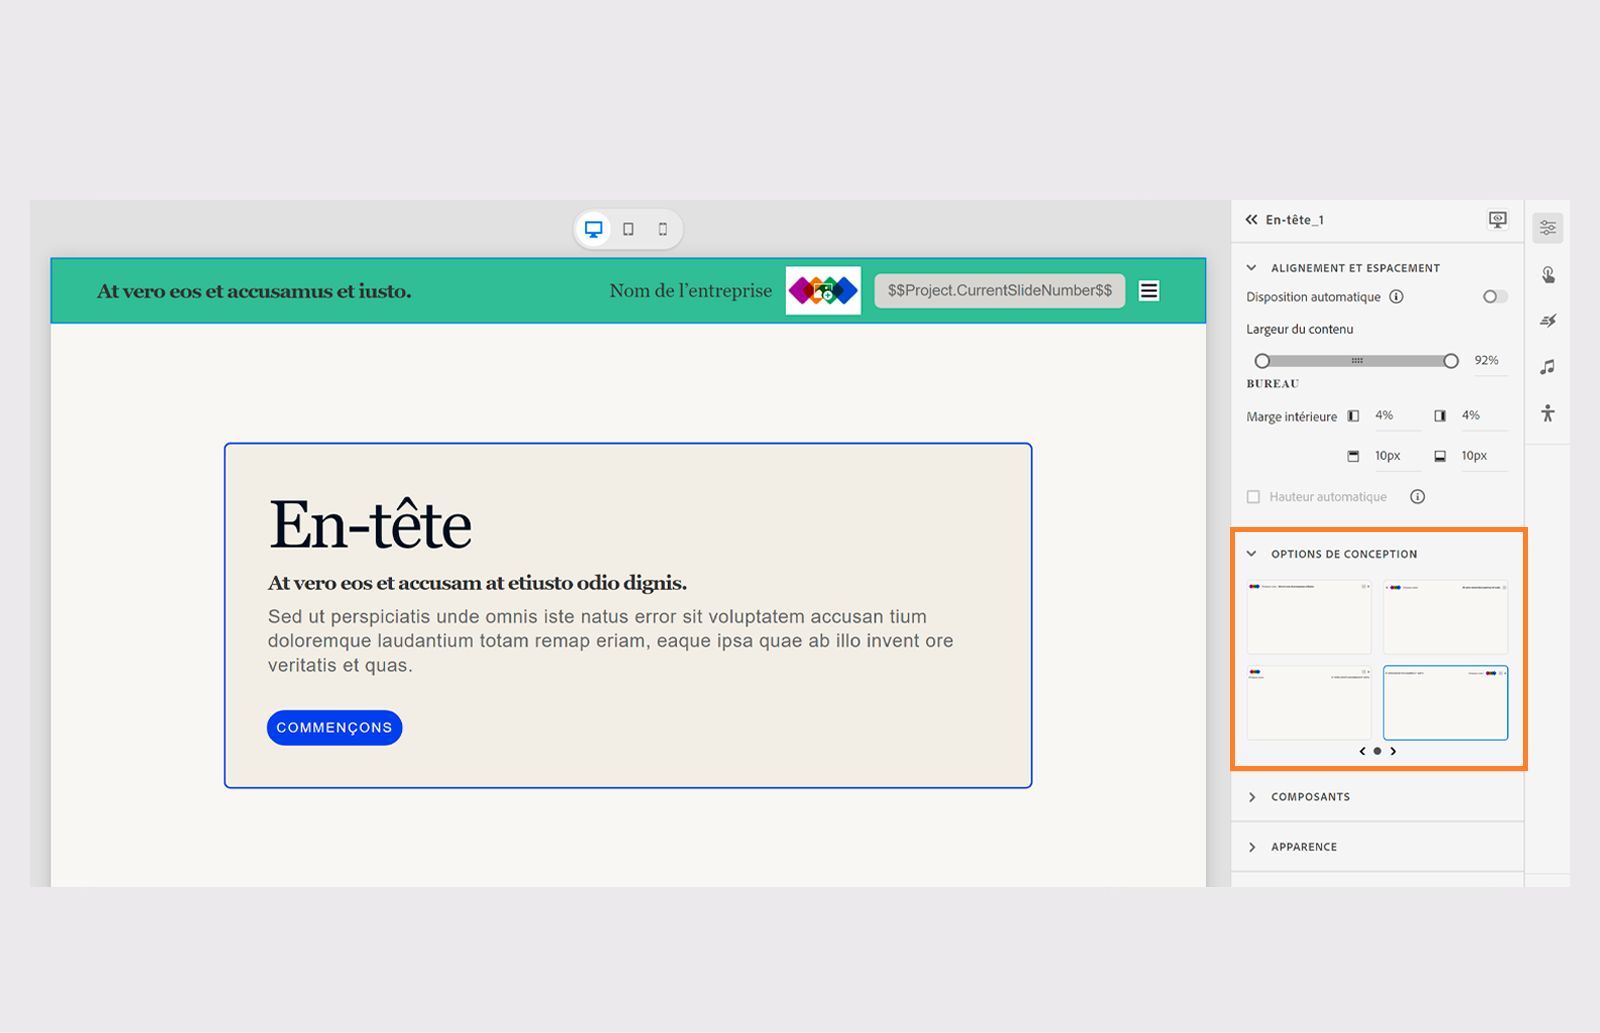The image size is (1600, 1033).
Task: Open the hamburger menu in the green header
Action: [1149, 290]
